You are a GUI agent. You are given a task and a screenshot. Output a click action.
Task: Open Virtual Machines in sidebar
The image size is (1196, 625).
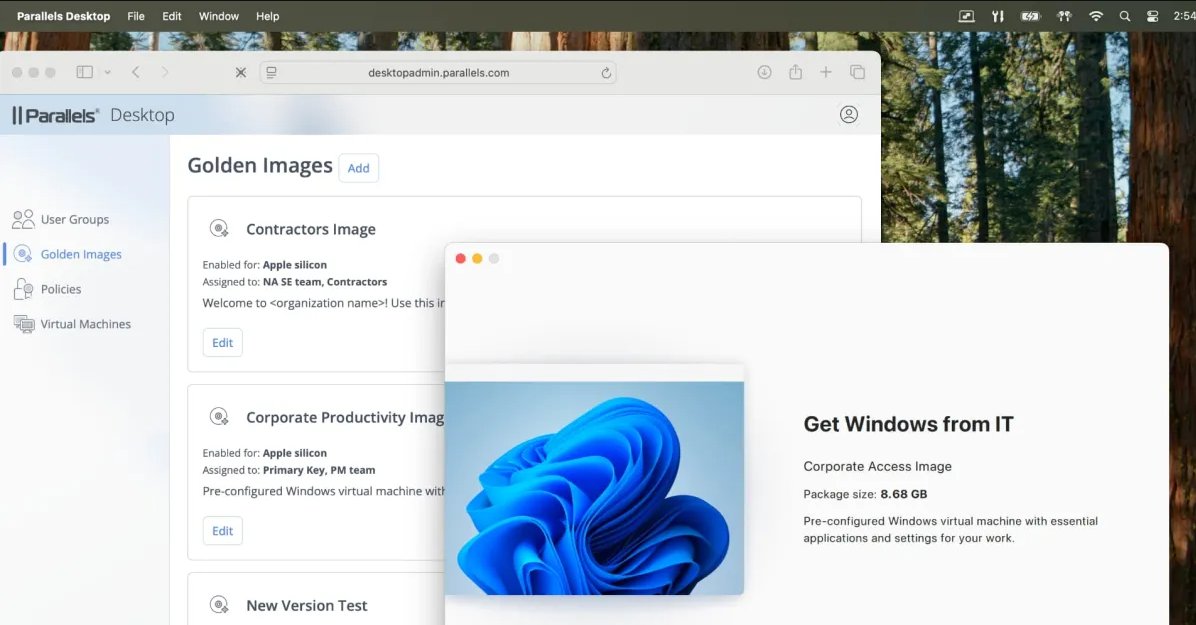click(x=85, y=324)
